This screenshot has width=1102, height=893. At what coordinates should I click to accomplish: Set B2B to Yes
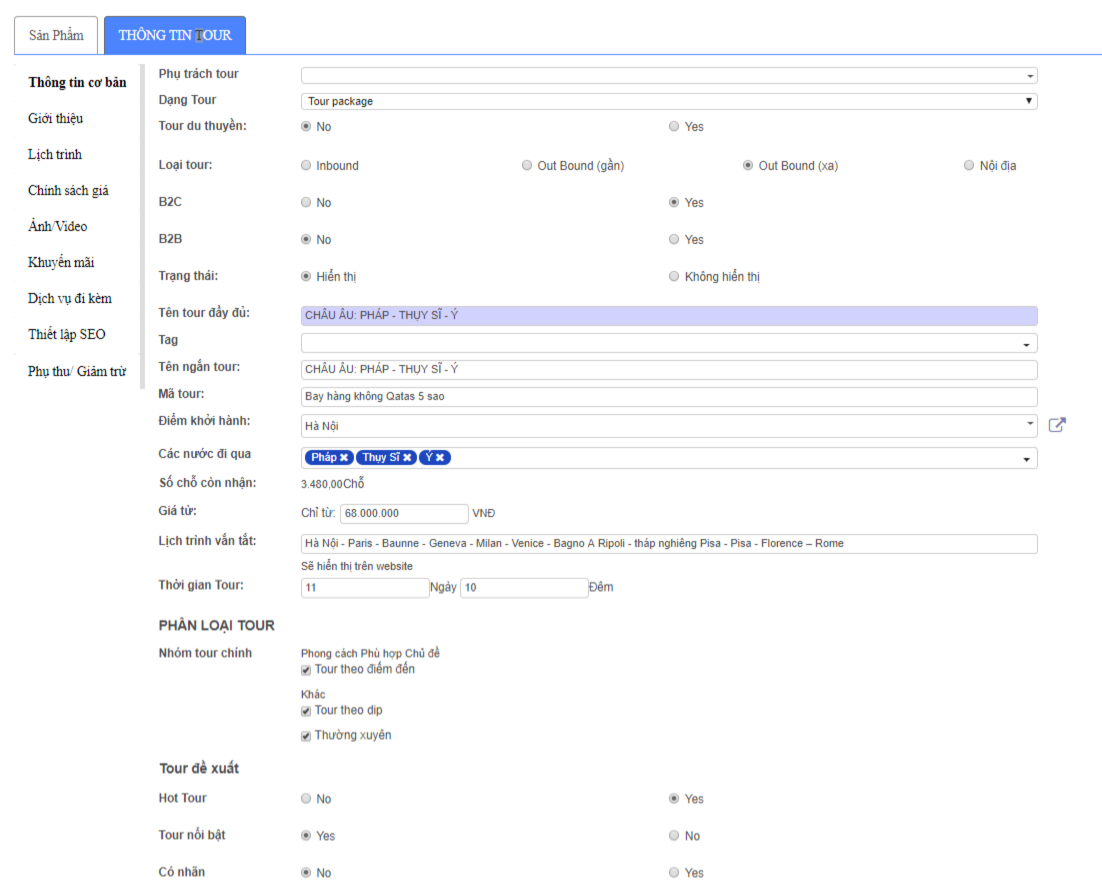pyautogui.click(x=674, y=240)
